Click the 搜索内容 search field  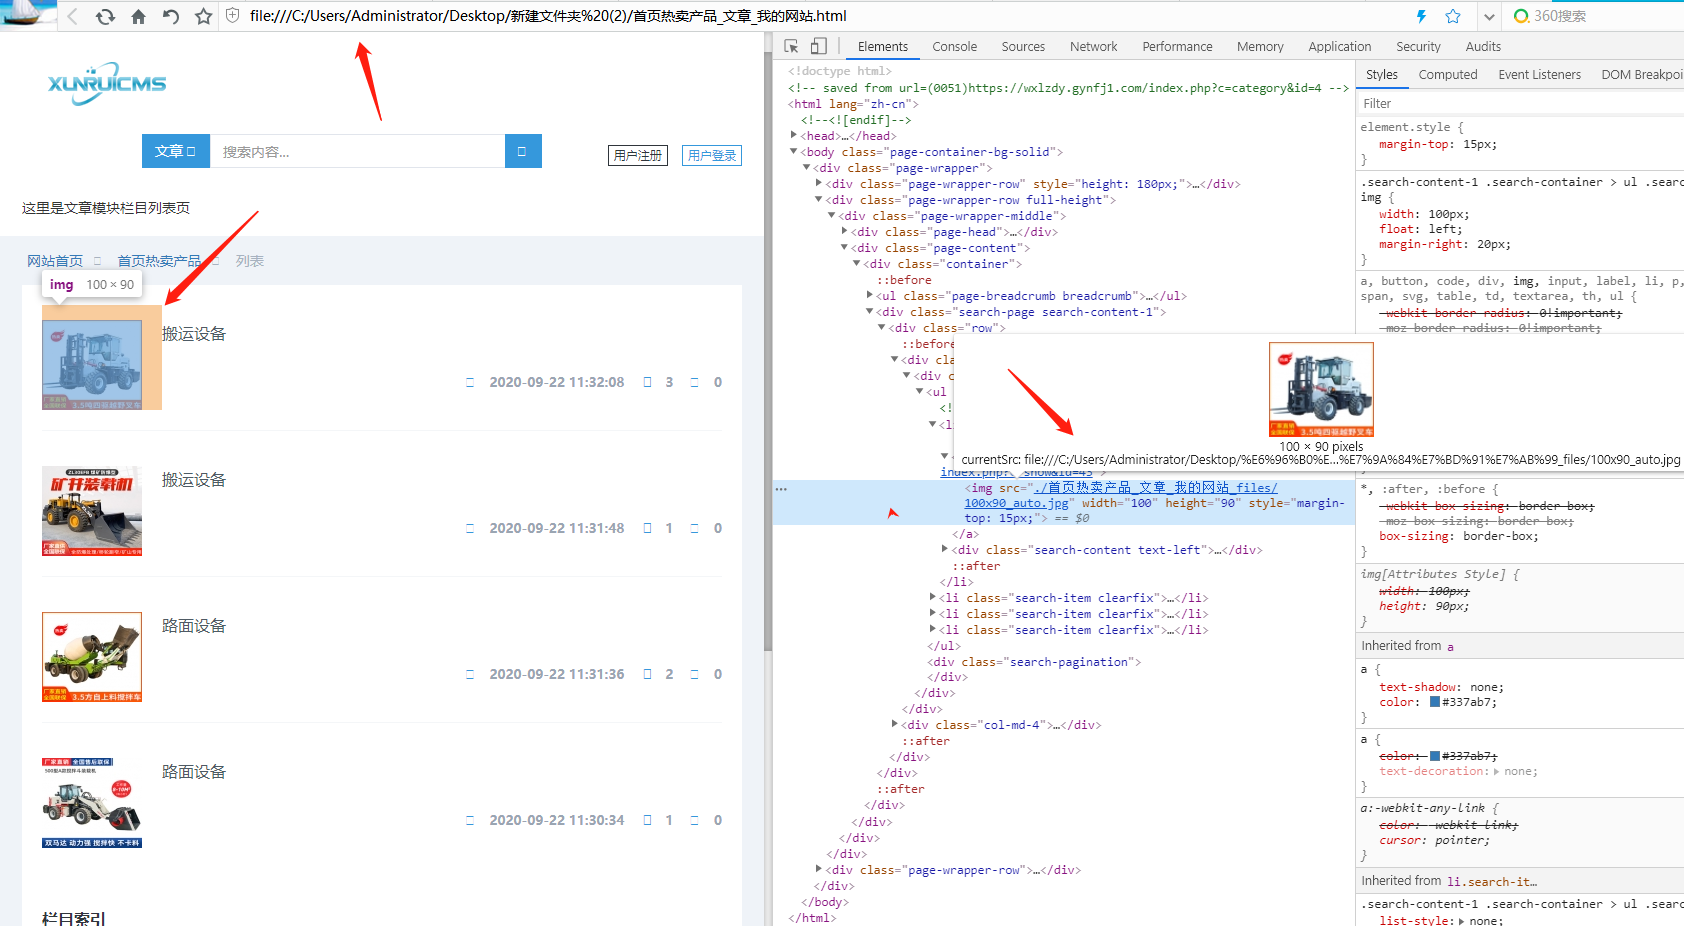point(357,151)
